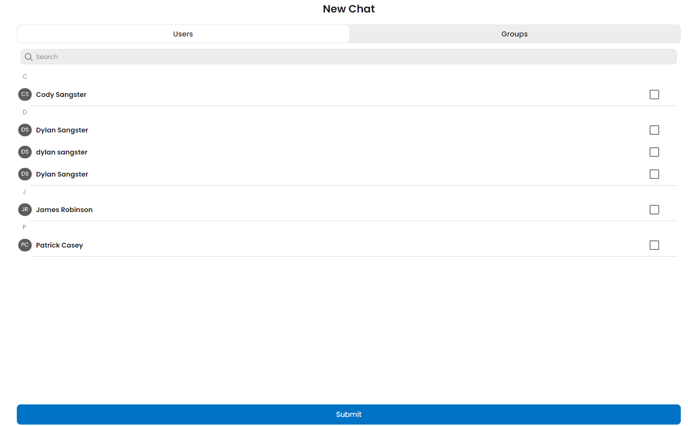This screenshot has height=426, width=688.
Task: Click the blue Submit button
Action: [348, 414]
